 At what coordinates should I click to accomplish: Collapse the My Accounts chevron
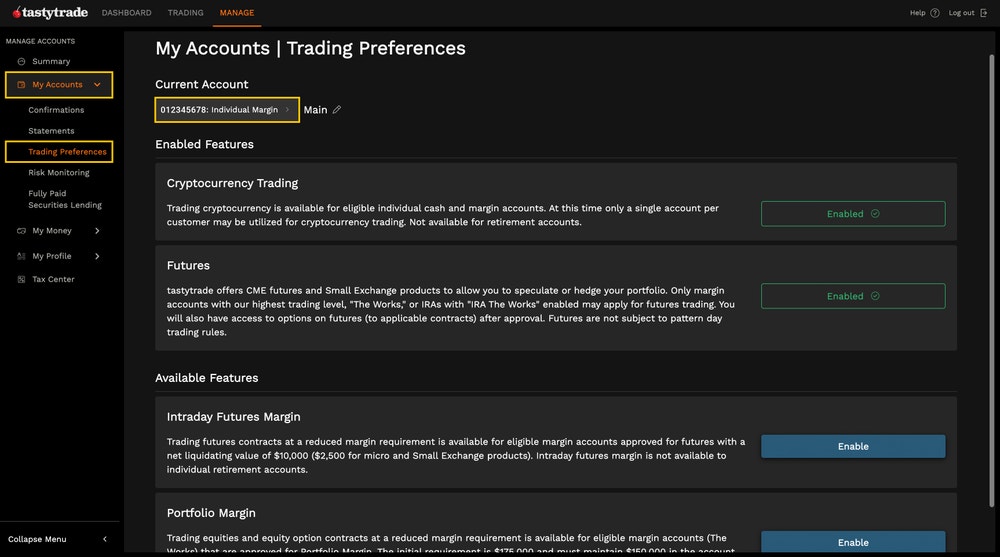point(97,84)
